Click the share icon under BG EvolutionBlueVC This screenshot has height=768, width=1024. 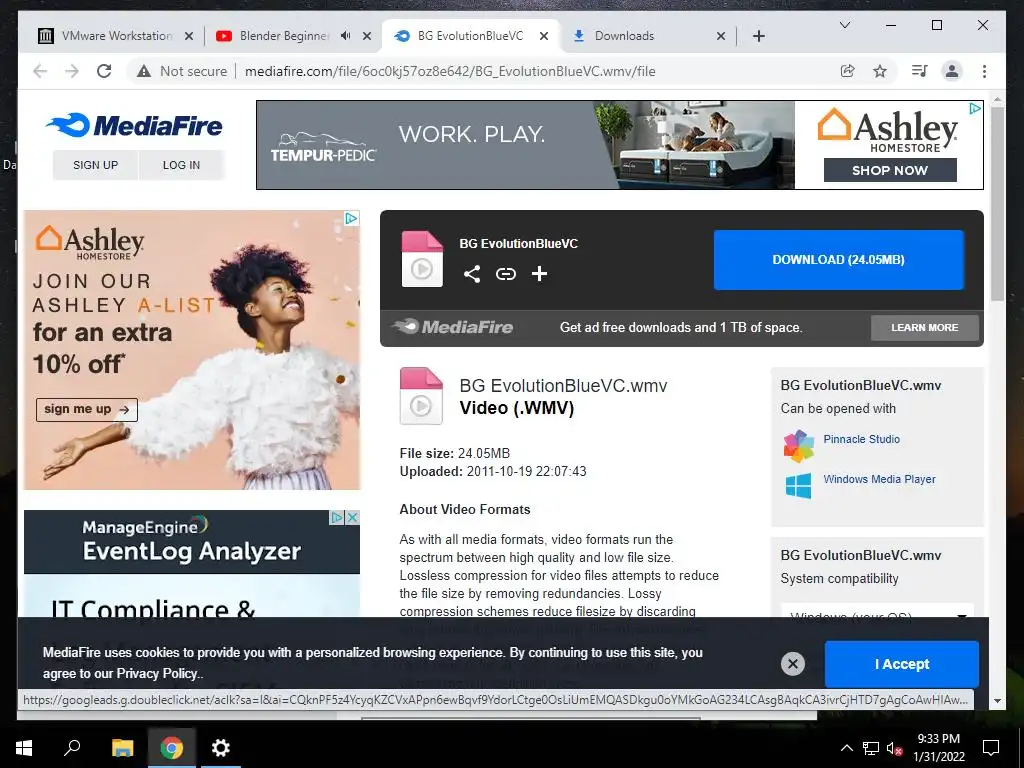click(x=472, y=274)
